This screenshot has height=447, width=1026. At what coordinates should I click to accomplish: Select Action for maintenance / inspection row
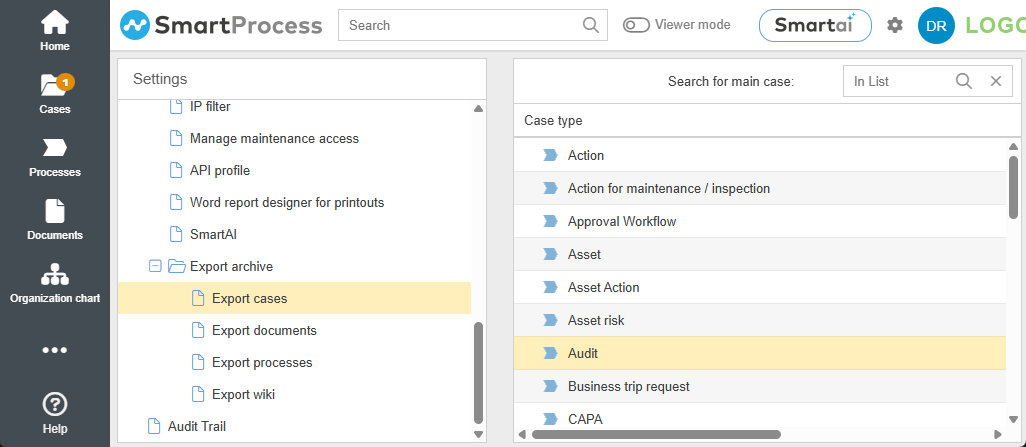coord(760,188)
